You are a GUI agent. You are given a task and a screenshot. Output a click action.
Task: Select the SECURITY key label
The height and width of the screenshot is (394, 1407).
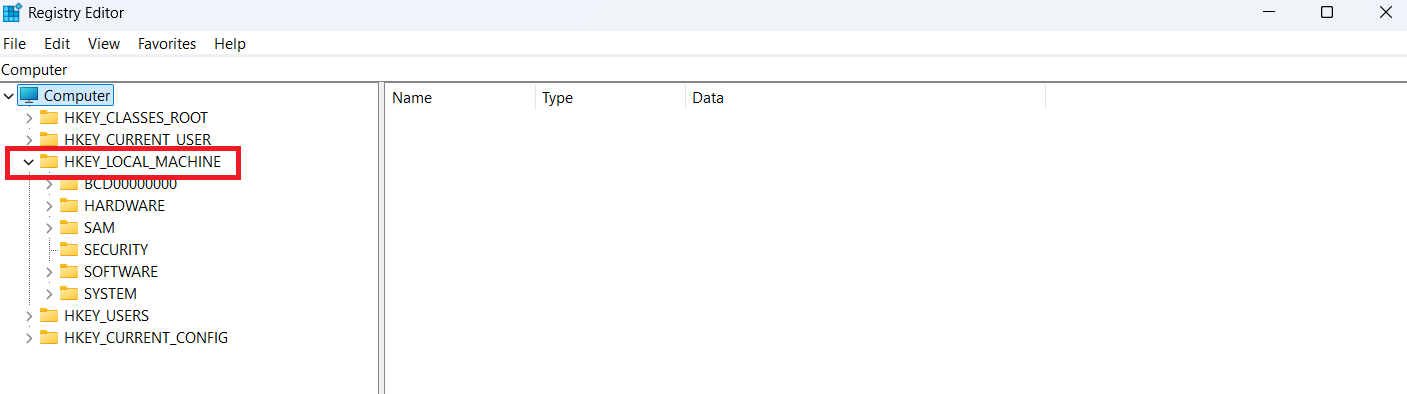[x=116, y=249]
